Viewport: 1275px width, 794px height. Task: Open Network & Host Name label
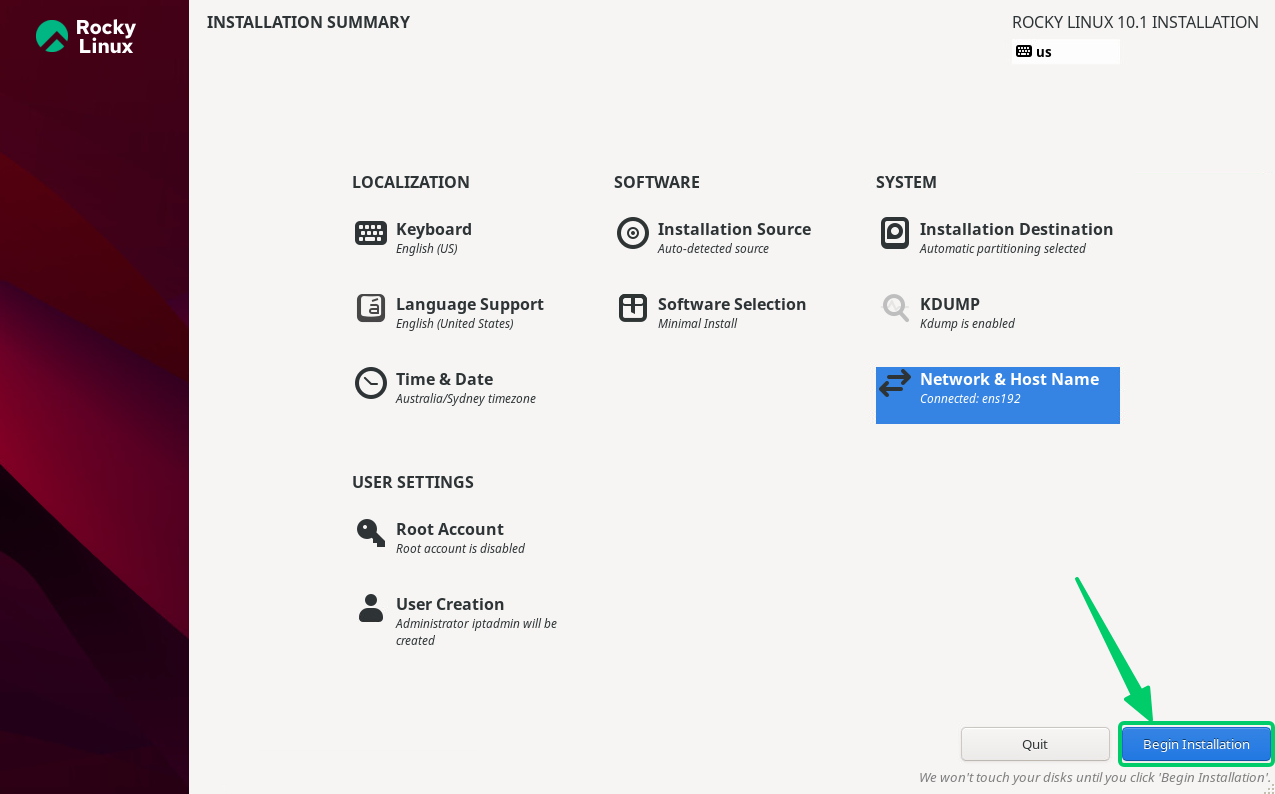[x=1009, y=379]
